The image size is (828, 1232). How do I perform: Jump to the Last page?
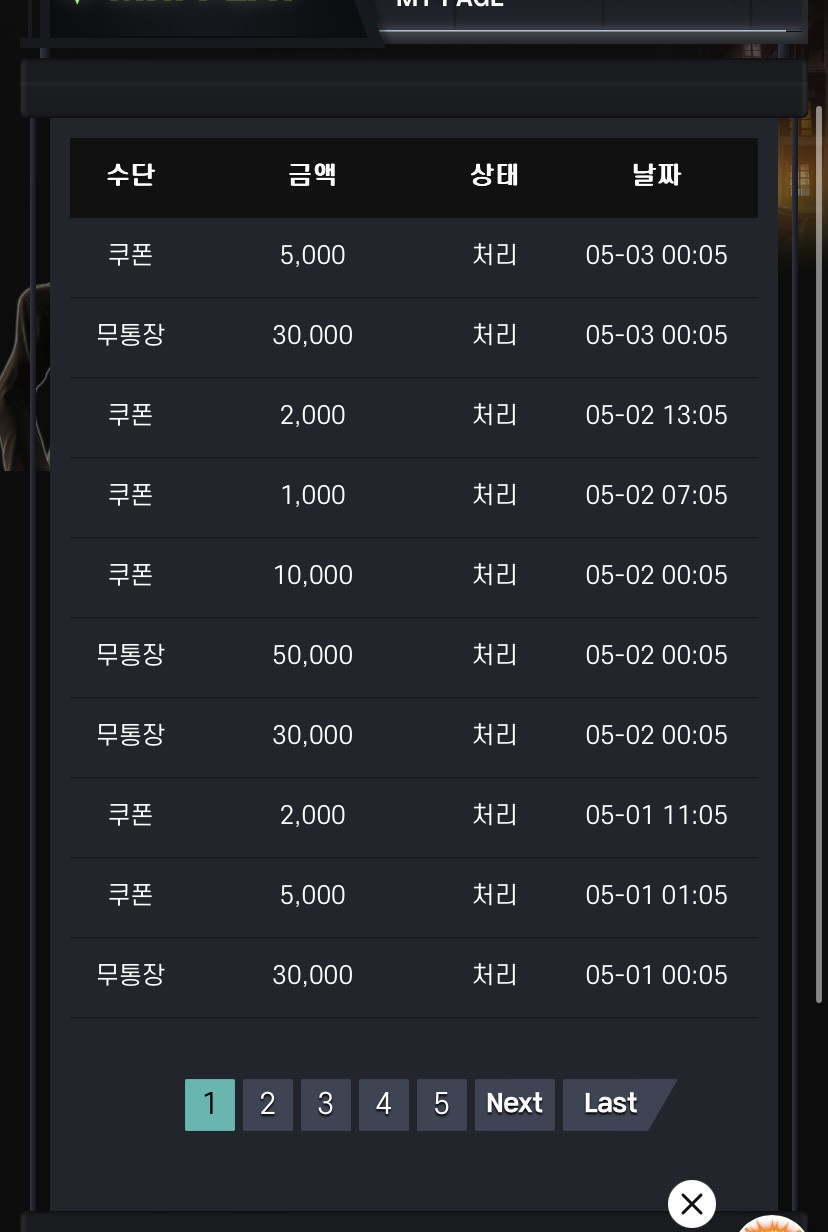click(x=612, y=1104)
